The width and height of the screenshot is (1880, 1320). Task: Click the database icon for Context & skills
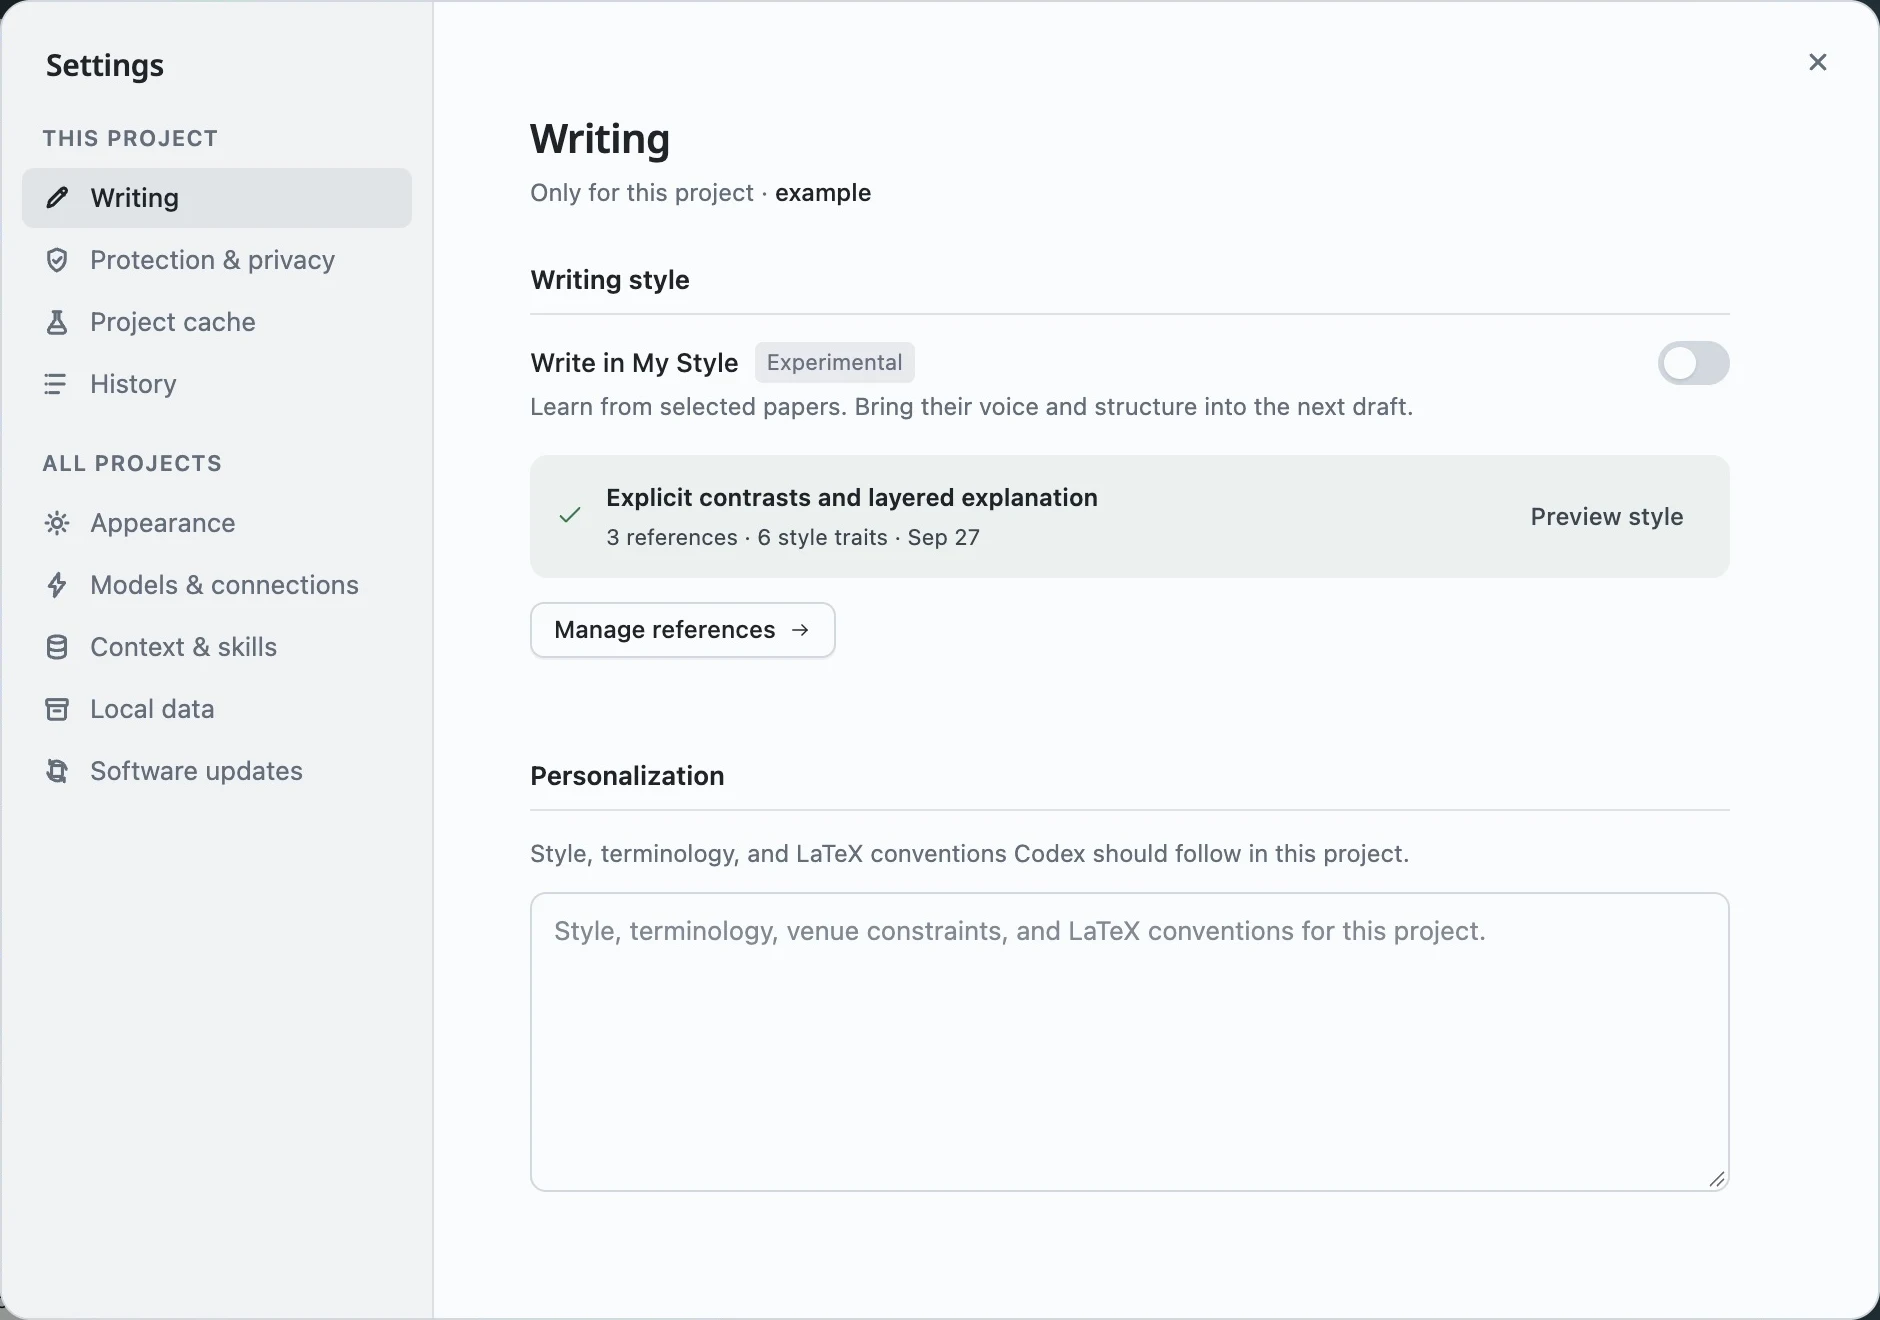click(x=57, y=647)
